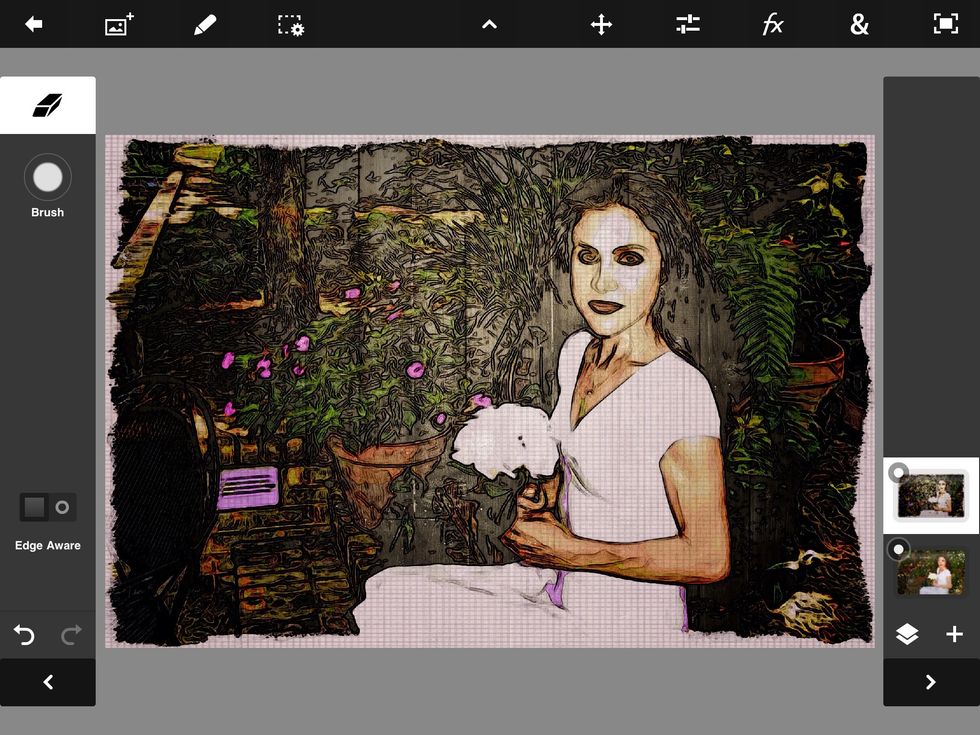Viewport: 980px width, 735px height.
Task: Open the fx effects panel
Action: 773,24
